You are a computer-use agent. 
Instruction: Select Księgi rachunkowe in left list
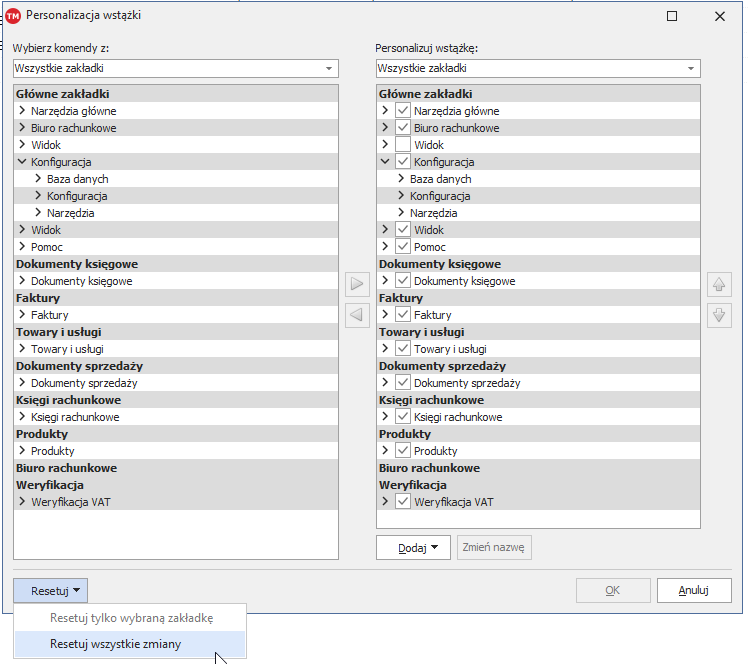click(x=75, y=417)
